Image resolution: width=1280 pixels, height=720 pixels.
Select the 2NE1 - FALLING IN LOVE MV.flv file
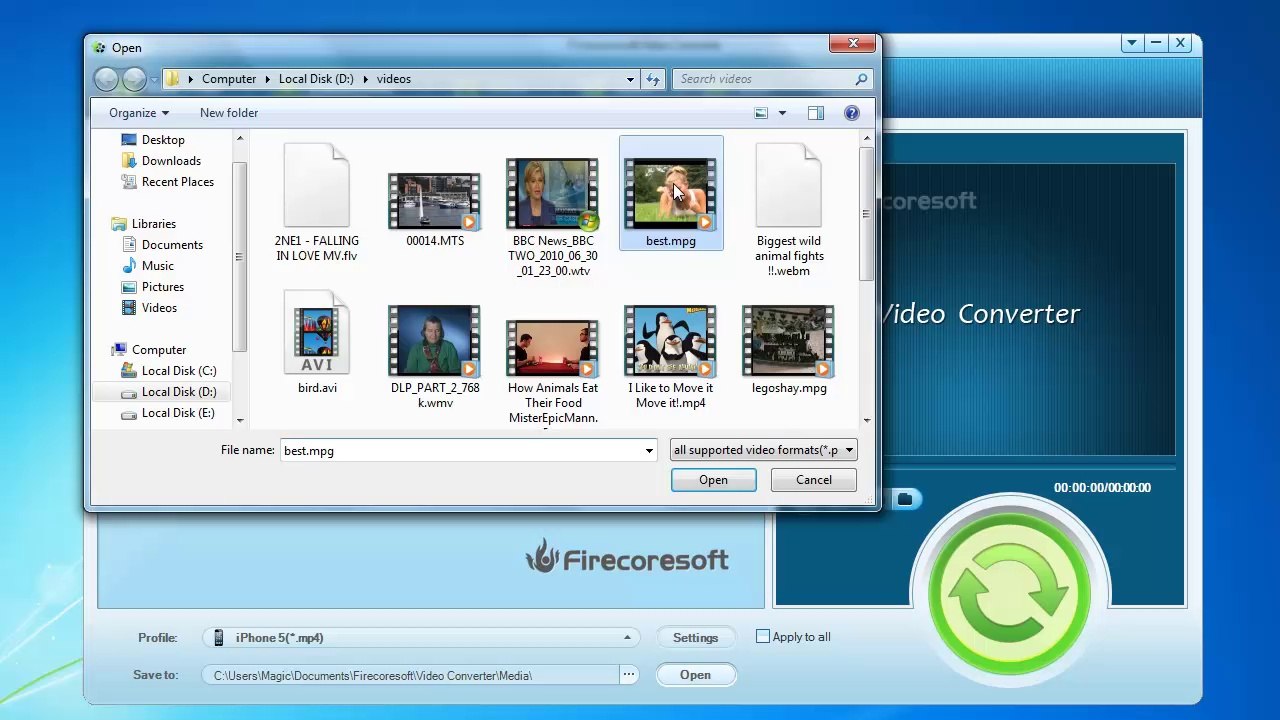(x=317, y=203)
